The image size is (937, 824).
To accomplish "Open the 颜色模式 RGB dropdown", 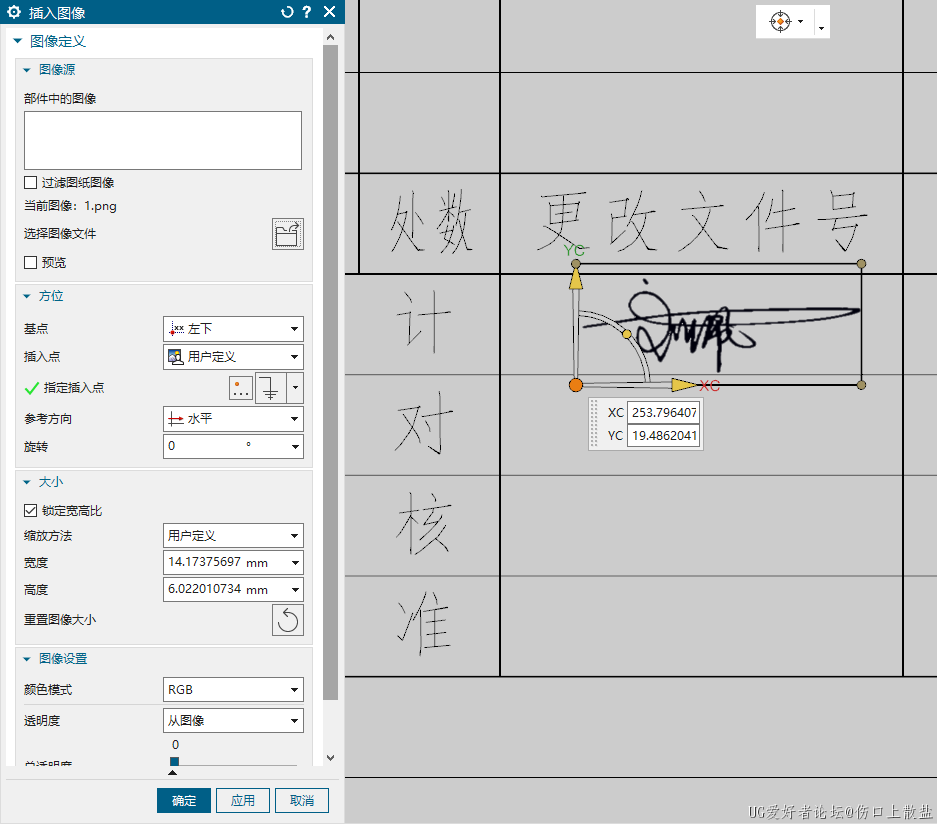I will (x=233, y=690).
